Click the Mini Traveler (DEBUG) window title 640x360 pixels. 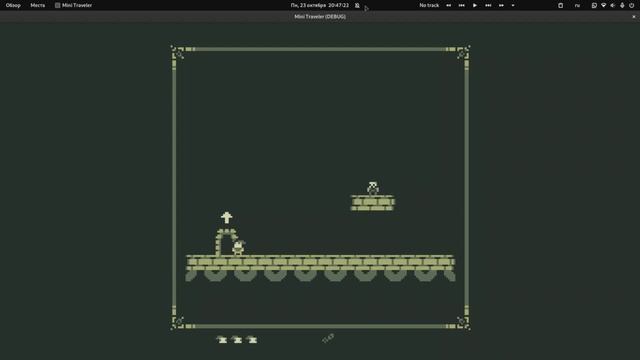click(x=320, y=17)
